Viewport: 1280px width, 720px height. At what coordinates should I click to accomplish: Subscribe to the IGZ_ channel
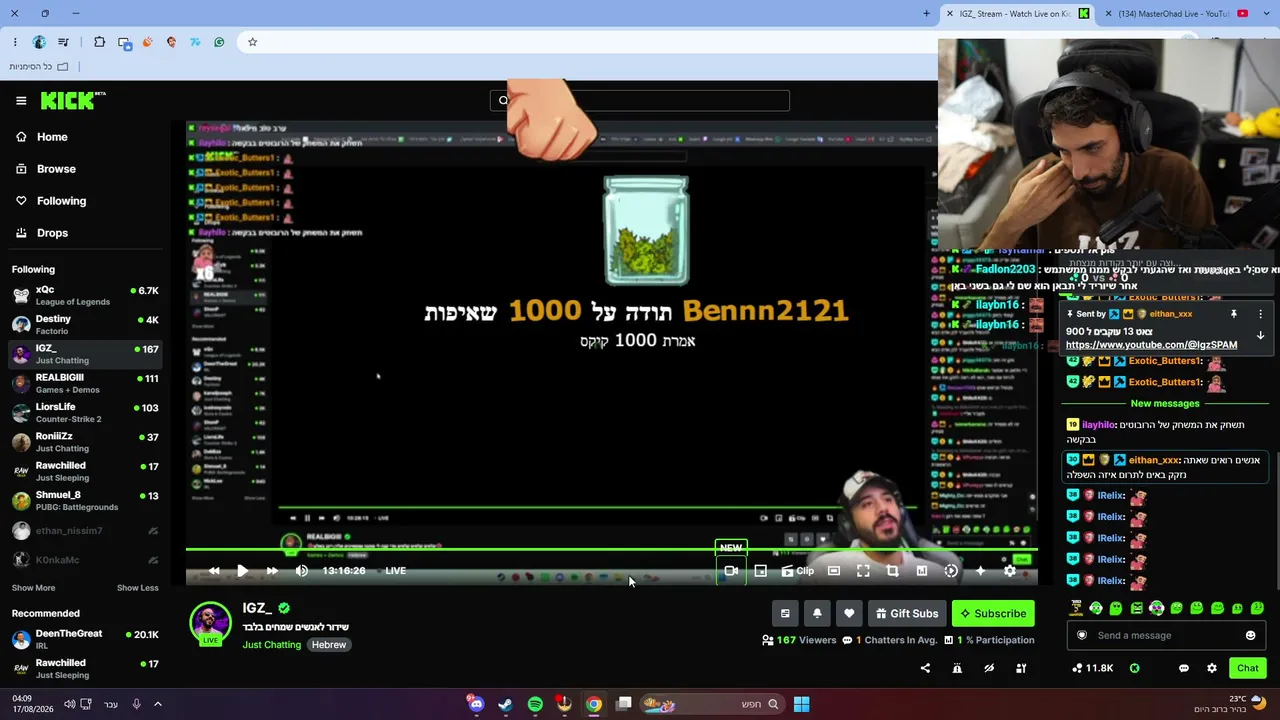(993, 614)
